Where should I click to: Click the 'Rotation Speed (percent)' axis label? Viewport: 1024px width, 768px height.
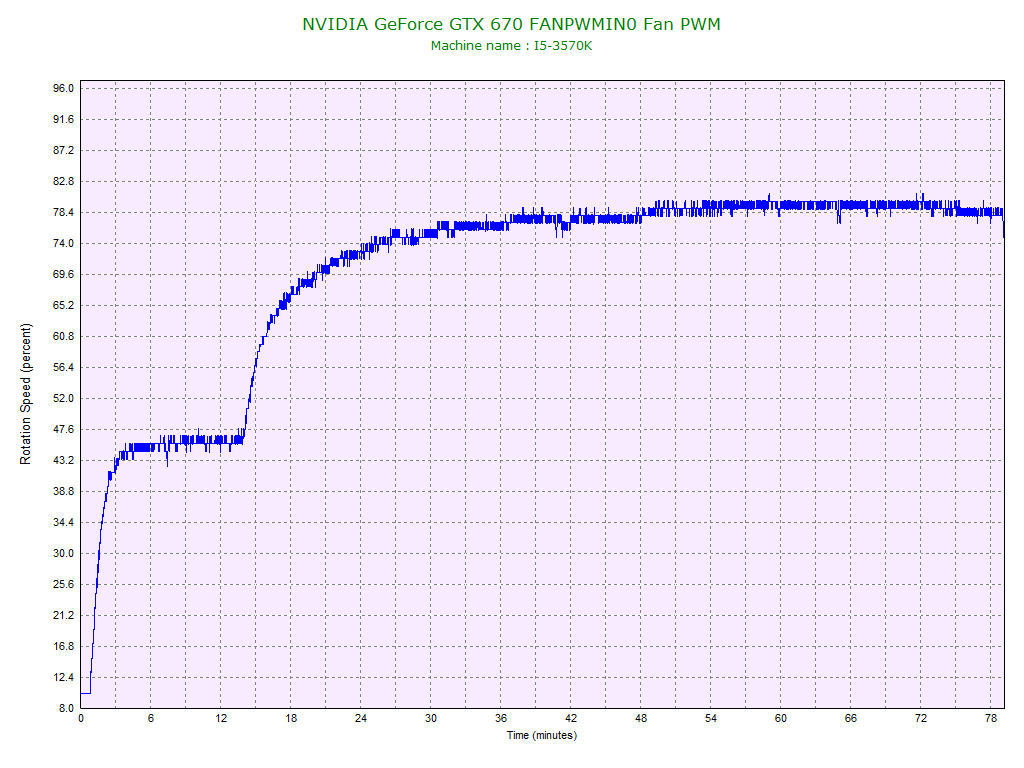[x=25, y=394]
